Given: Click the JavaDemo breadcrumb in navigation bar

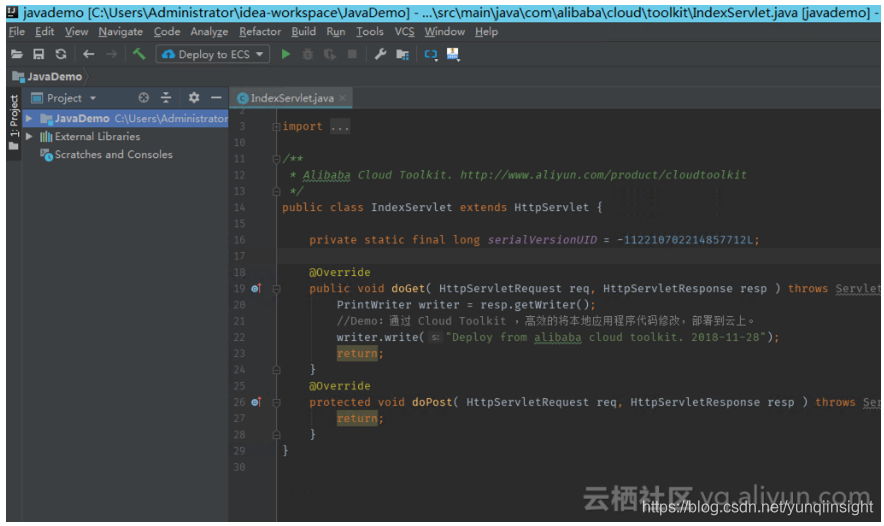Looking at the screenshot, I should pyautogui.click(x=48, y=76).
